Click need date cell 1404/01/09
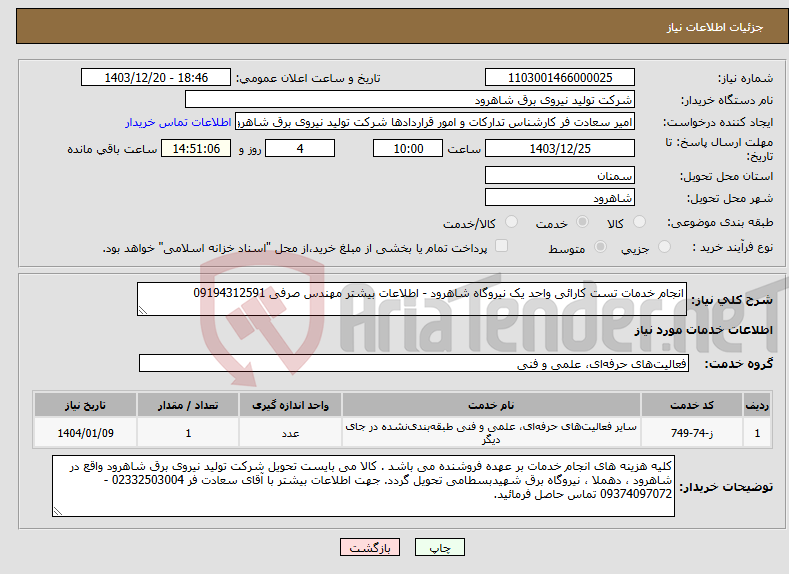This screenshot has width=789, height=574. [x=86, y=433]
